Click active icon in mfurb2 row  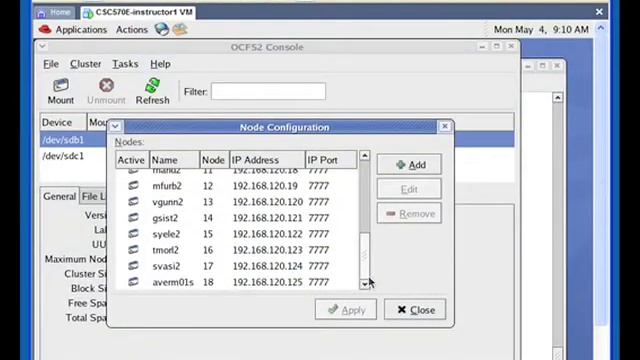click(x=133, y=186)
